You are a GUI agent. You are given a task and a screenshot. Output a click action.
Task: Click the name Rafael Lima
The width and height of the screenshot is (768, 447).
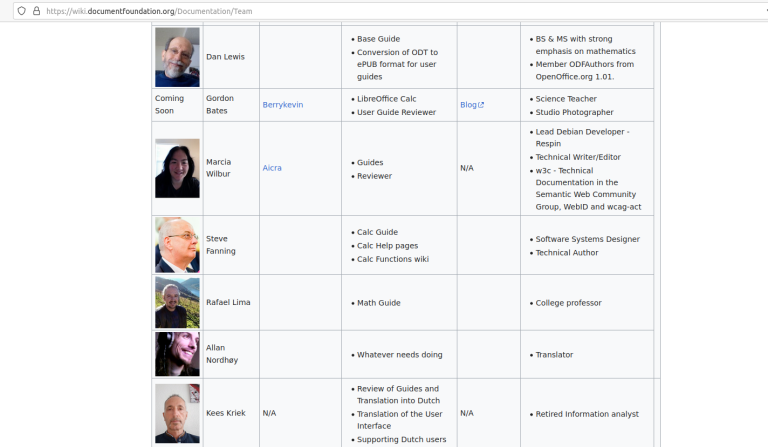[228, 303]
